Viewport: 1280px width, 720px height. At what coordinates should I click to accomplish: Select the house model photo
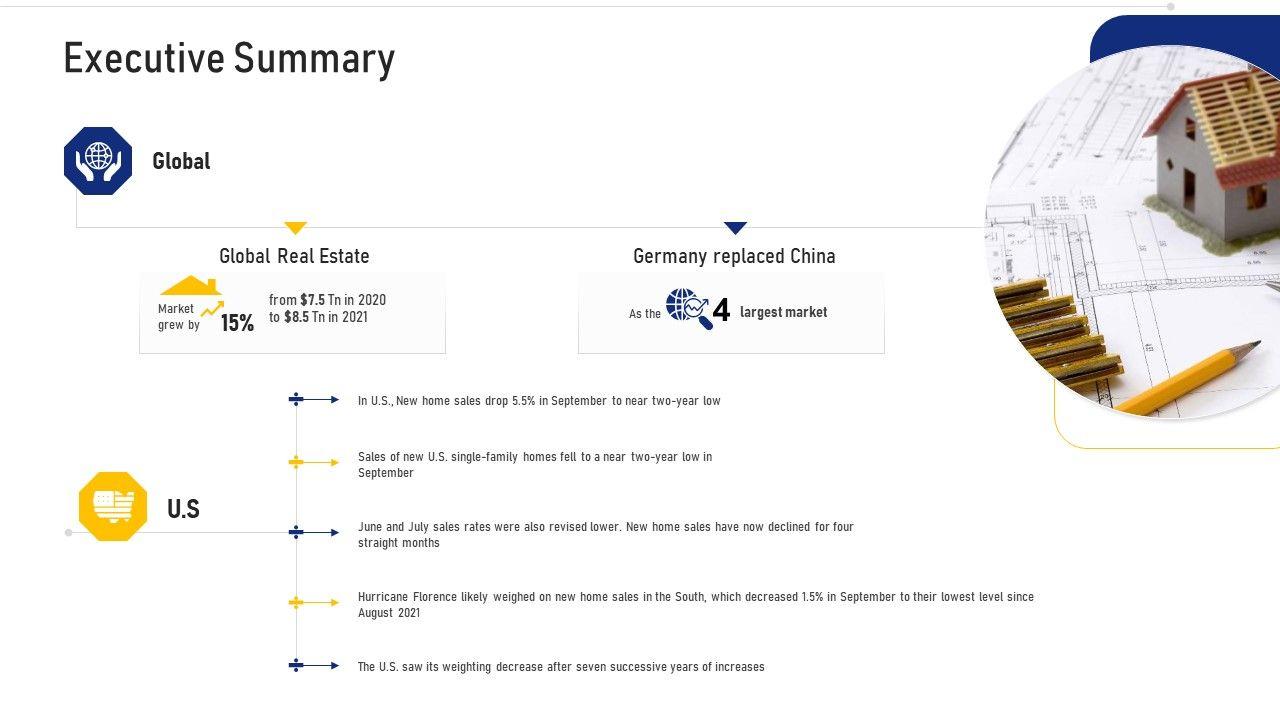(x=1140, y=230)
